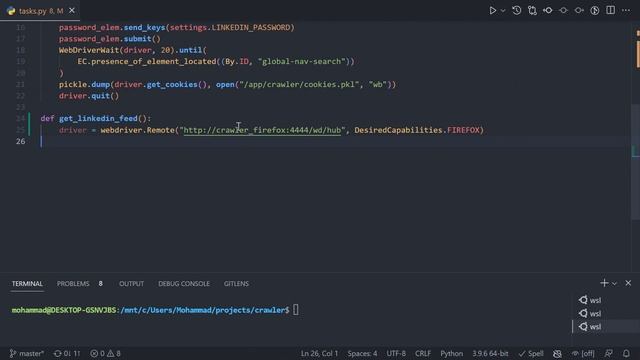Viewport: 640px width, 360px height.
Task: Click "global-nav-search" string
Action: [302, 62]
